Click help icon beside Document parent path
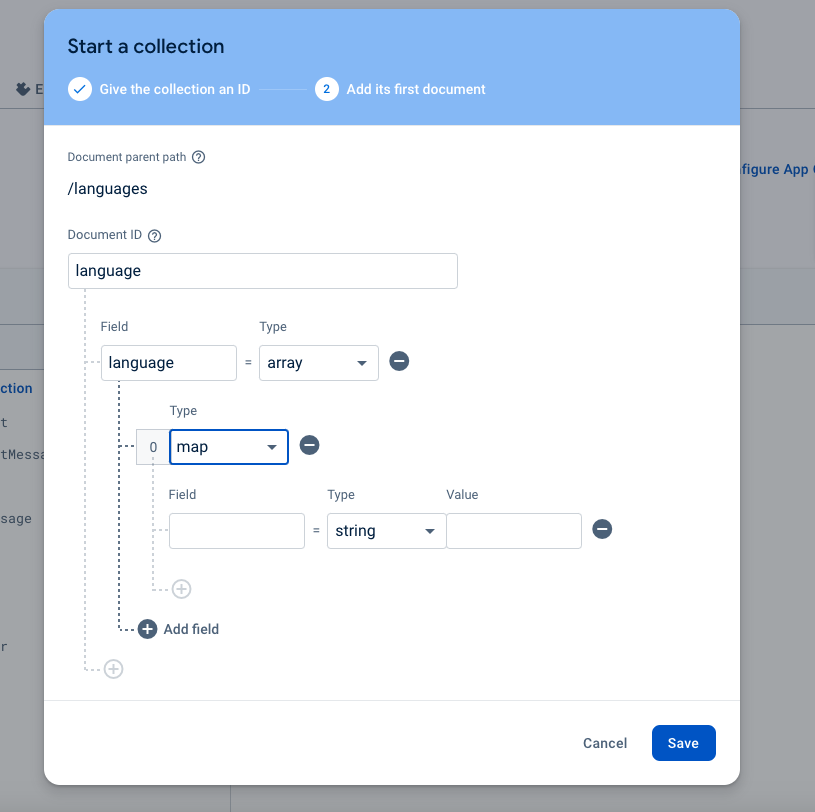This screenshot has height=812, width=815. [x=198, y=157]
